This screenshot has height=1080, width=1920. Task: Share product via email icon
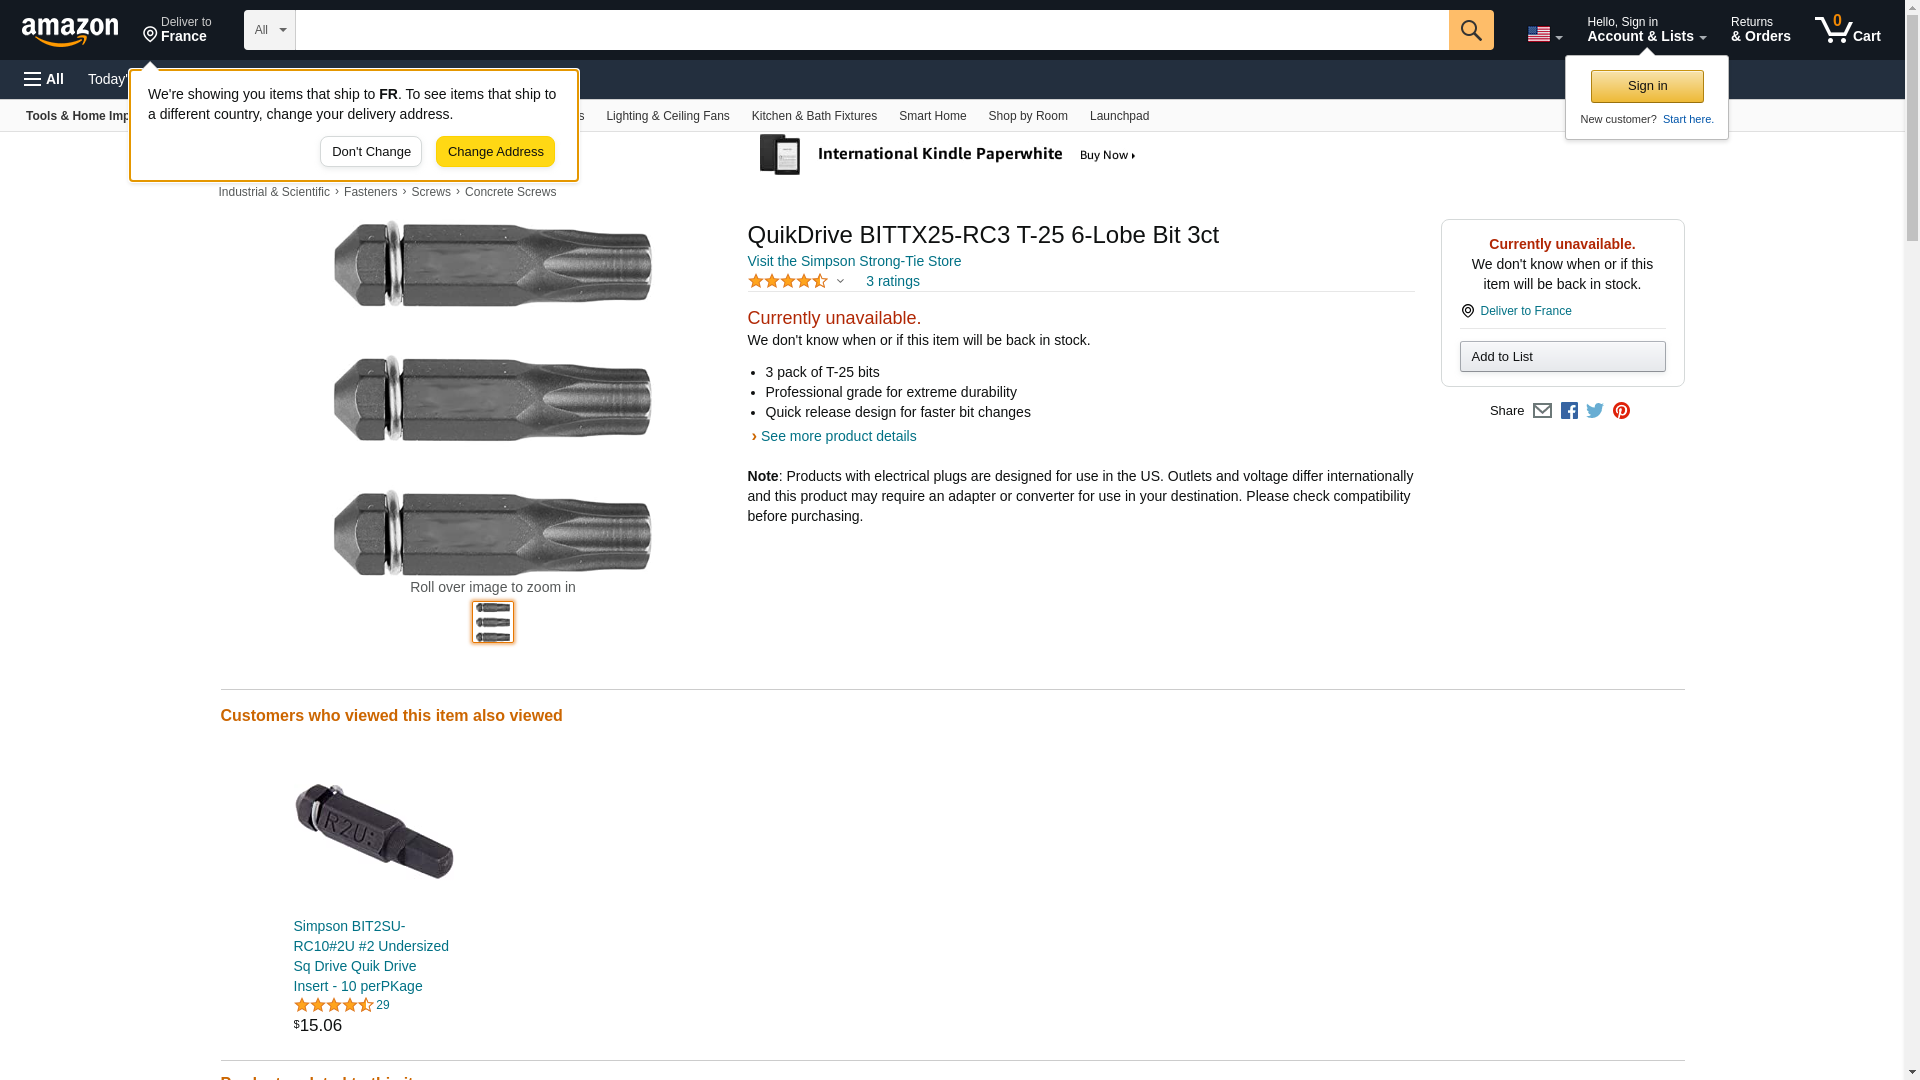pyautogui.click(x=1542, y=411)
